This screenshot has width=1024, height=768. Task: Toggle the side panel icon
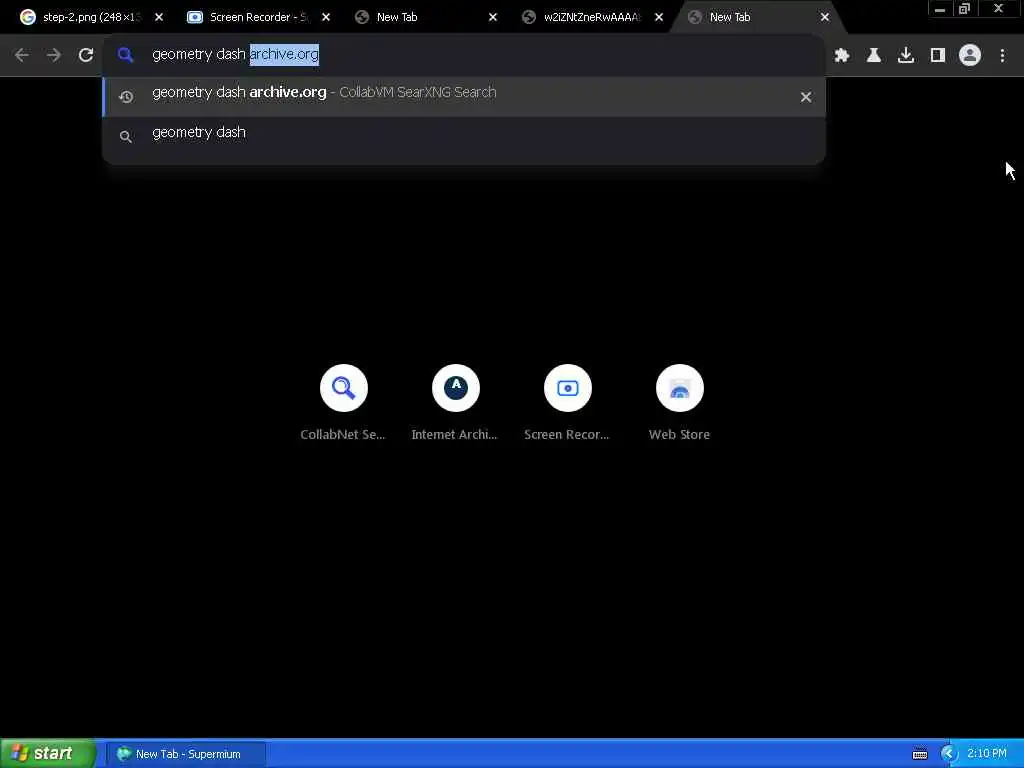[x=938, y=55]
